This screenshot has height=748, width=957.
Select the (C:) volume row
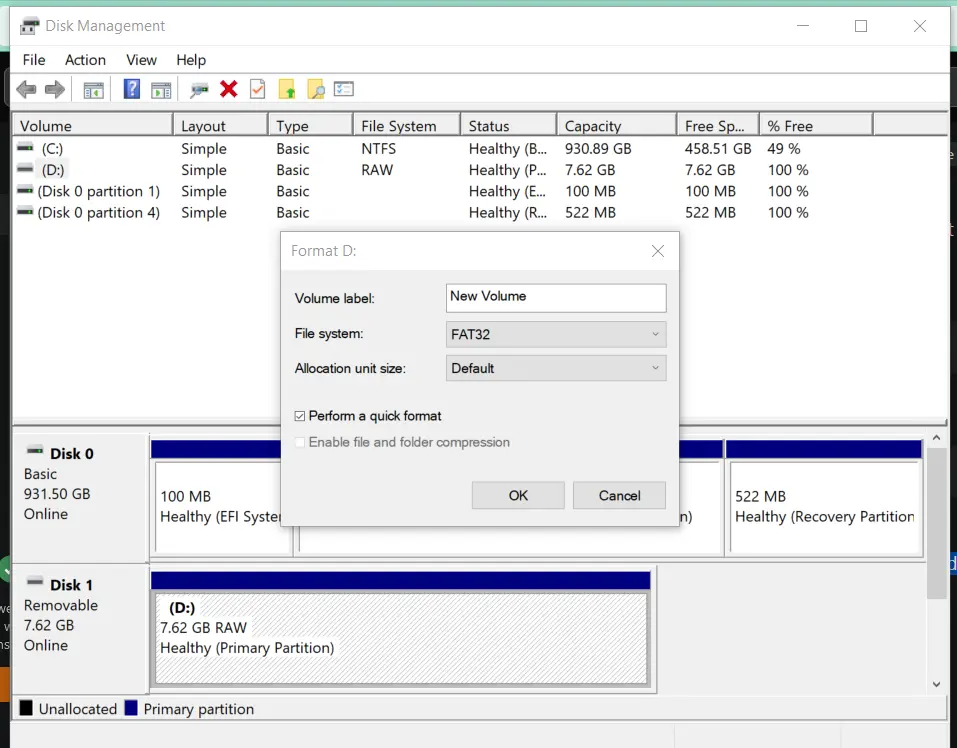click(52, 149)
